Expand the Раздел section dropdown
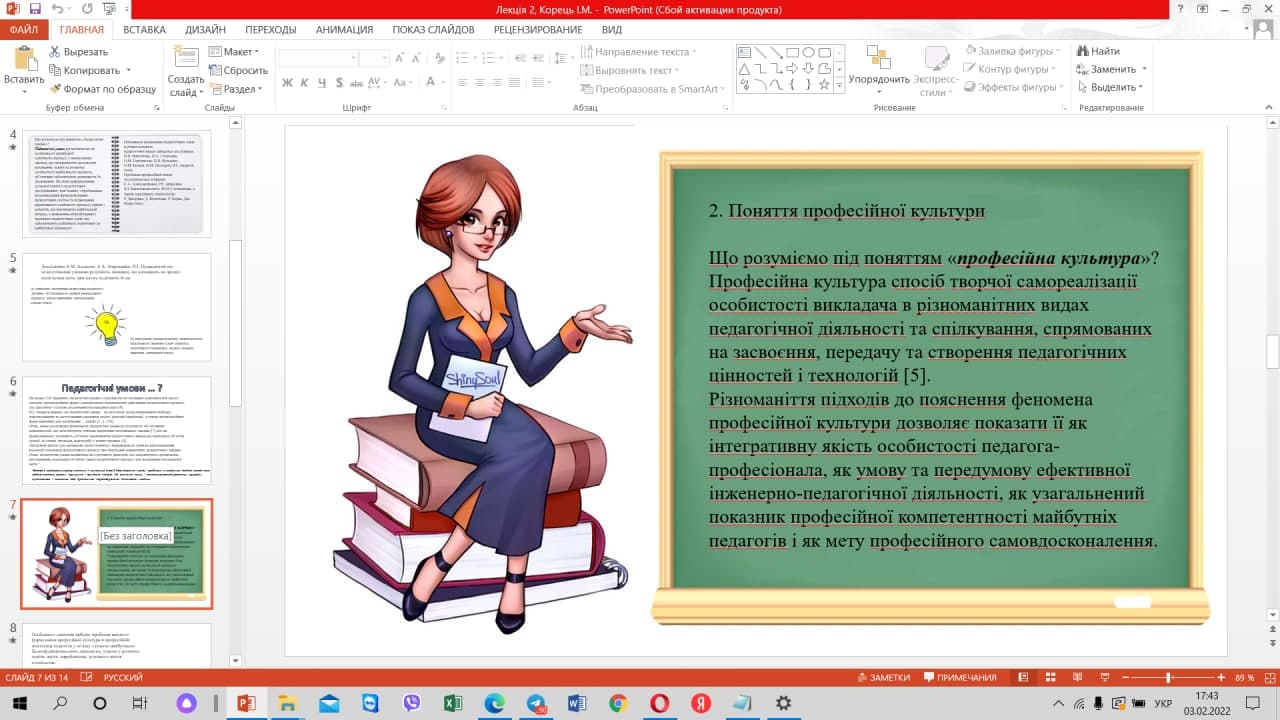The height and width of the screenshot is (720, 1280). coord(235,89)
